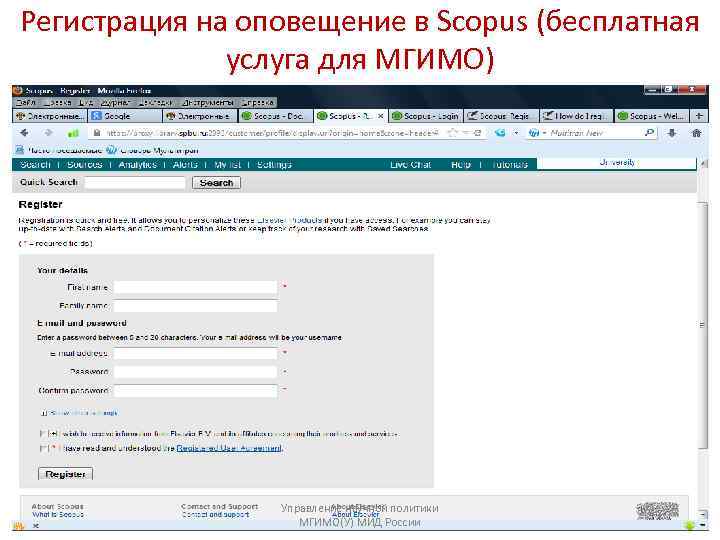This screenshot has height=540, width=720.
Task: Open Sources in Scopus navigation bar
Action: (x=84, y=164)
